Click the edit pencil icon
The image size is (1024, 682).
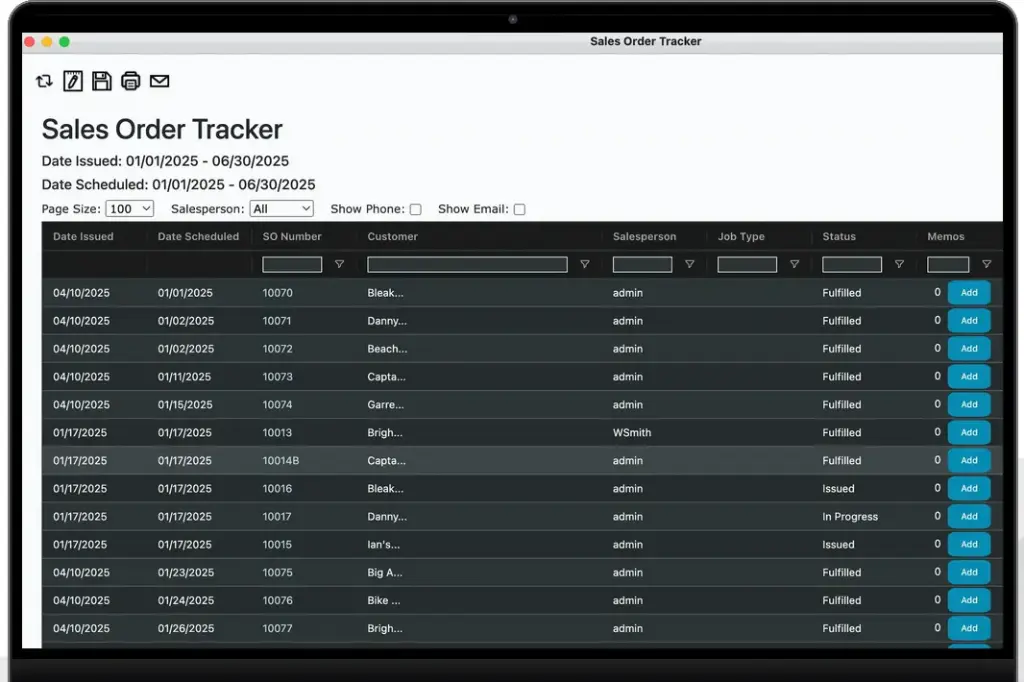tap(73, 82)
